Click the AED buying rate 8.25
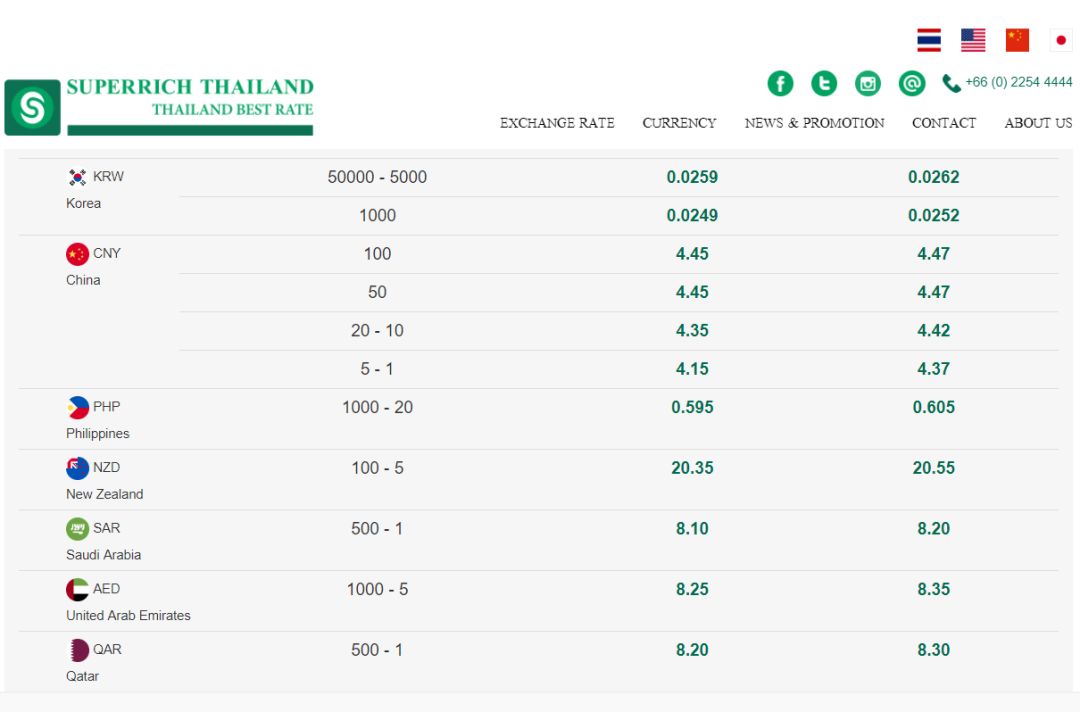This screenshot has width=1080, height=712. click(x=692, y=589)
